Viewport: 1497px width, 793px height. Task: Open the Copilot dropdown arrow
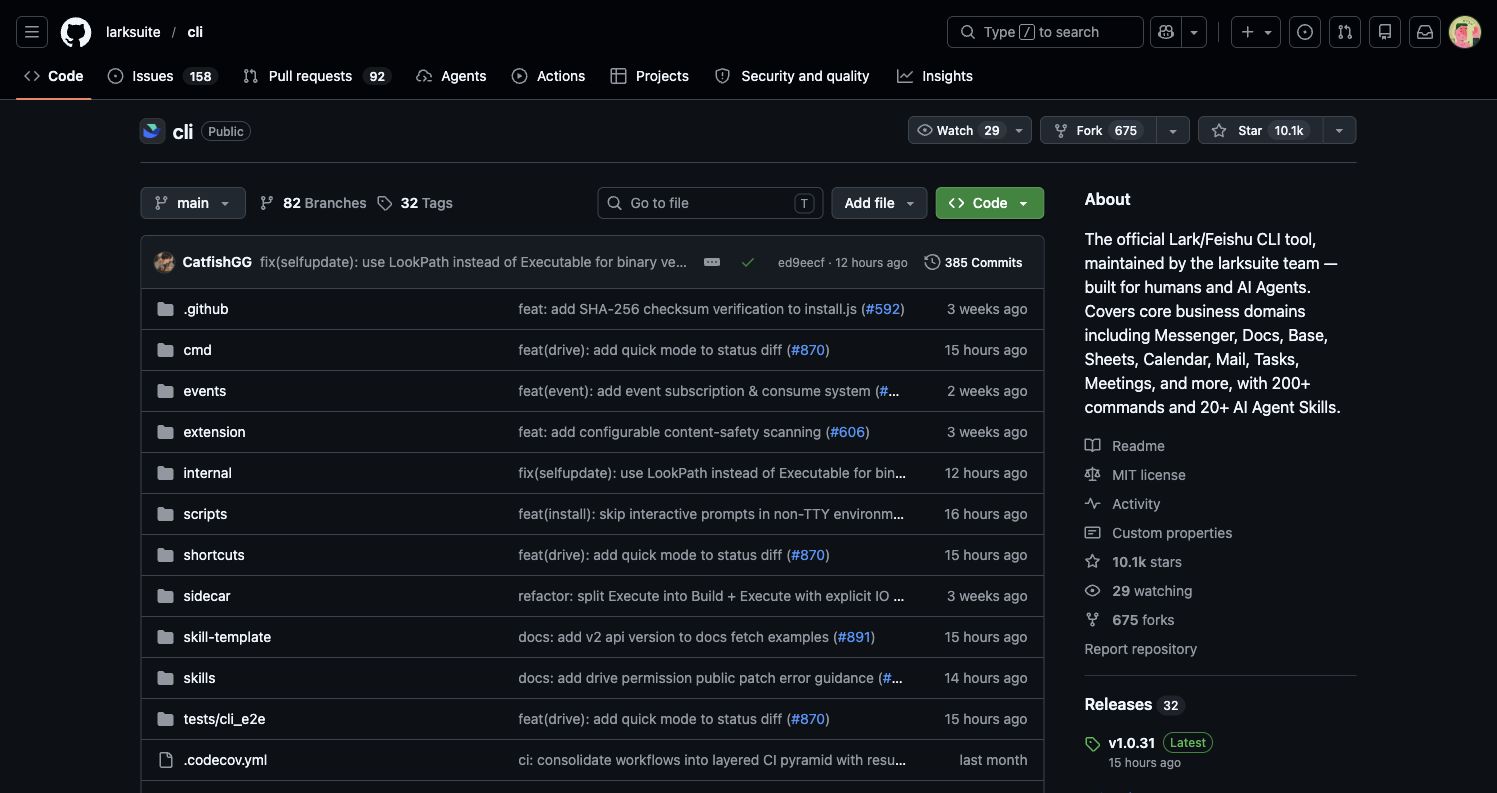(x=1194, y=32)
